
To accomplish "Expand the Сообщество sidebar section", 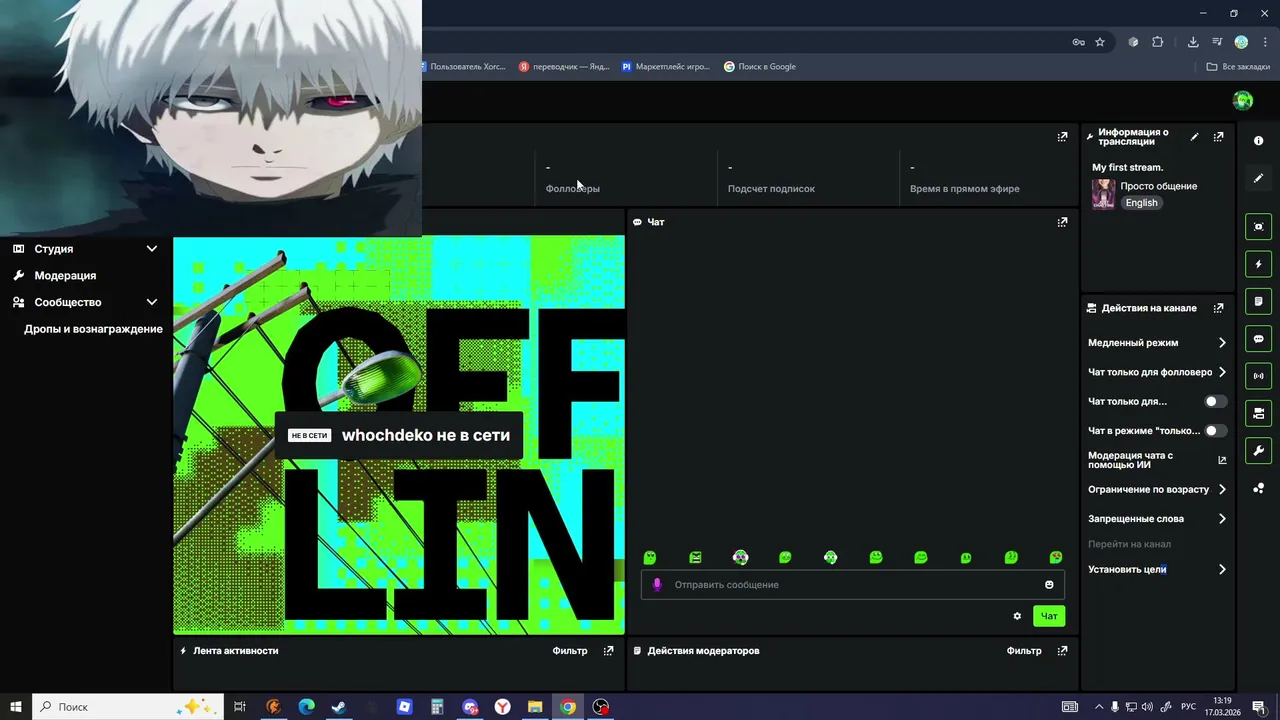I will 152,302.
